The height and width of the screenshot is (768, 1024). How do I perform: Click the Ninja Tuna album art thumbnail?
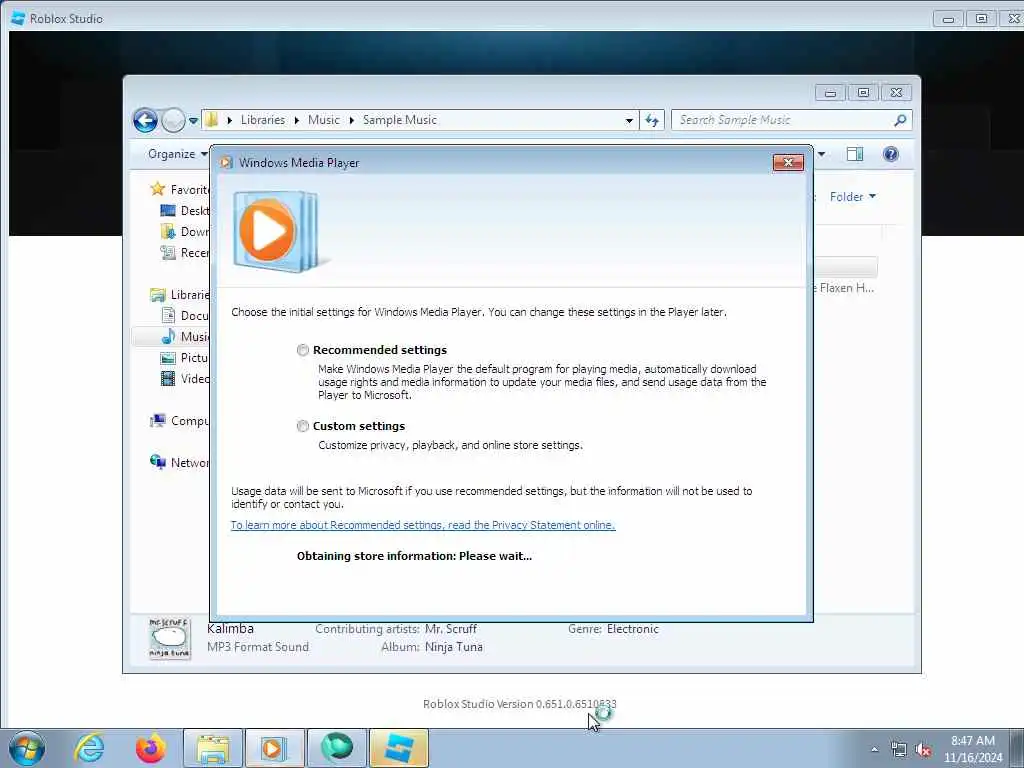[169, 638]
